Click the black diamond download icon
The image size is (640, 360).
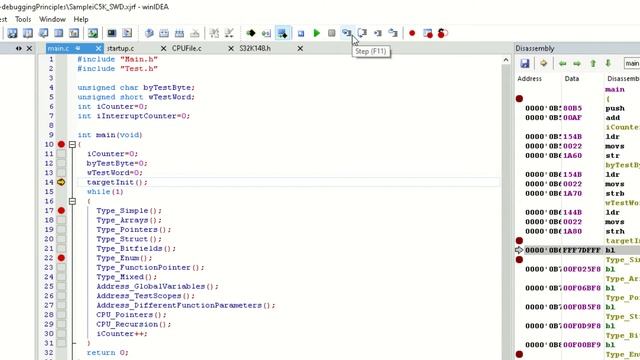click(251, 33)
